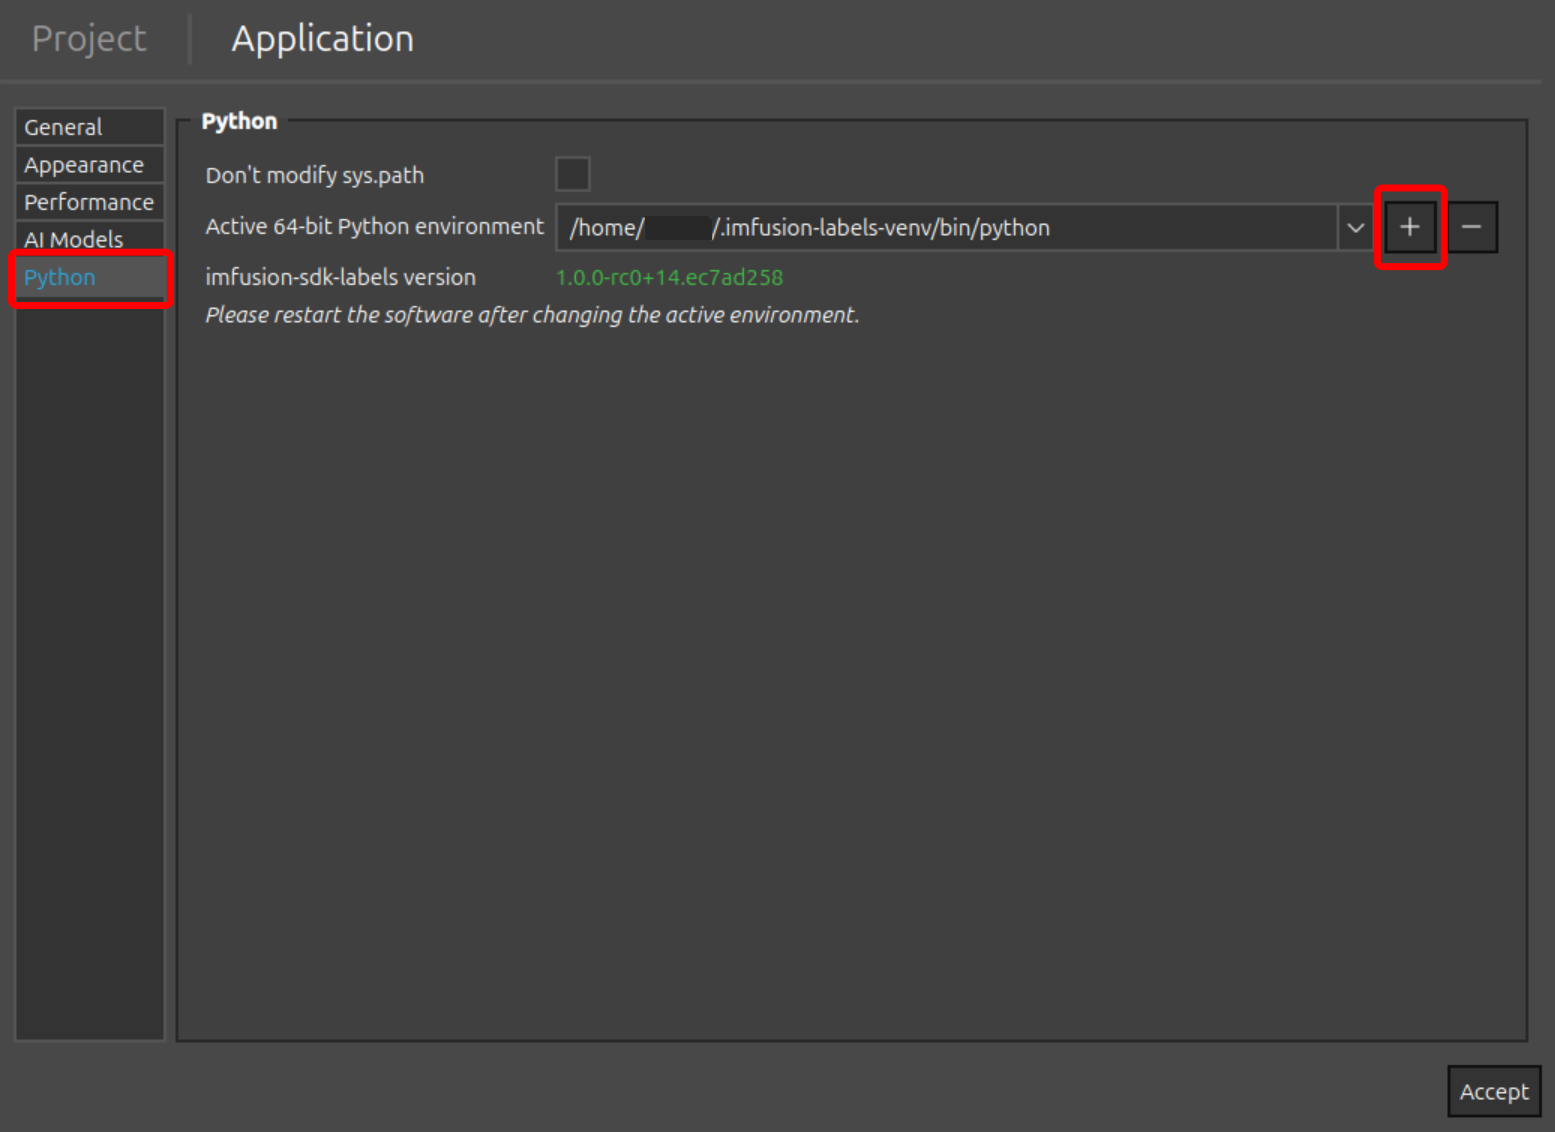Click the version text 1.0.0-rc0+14.ec7ad258
Image resolution: width=1555 pixels, height=1132 pixels.
pyautogui.click(x=669, y=277)
